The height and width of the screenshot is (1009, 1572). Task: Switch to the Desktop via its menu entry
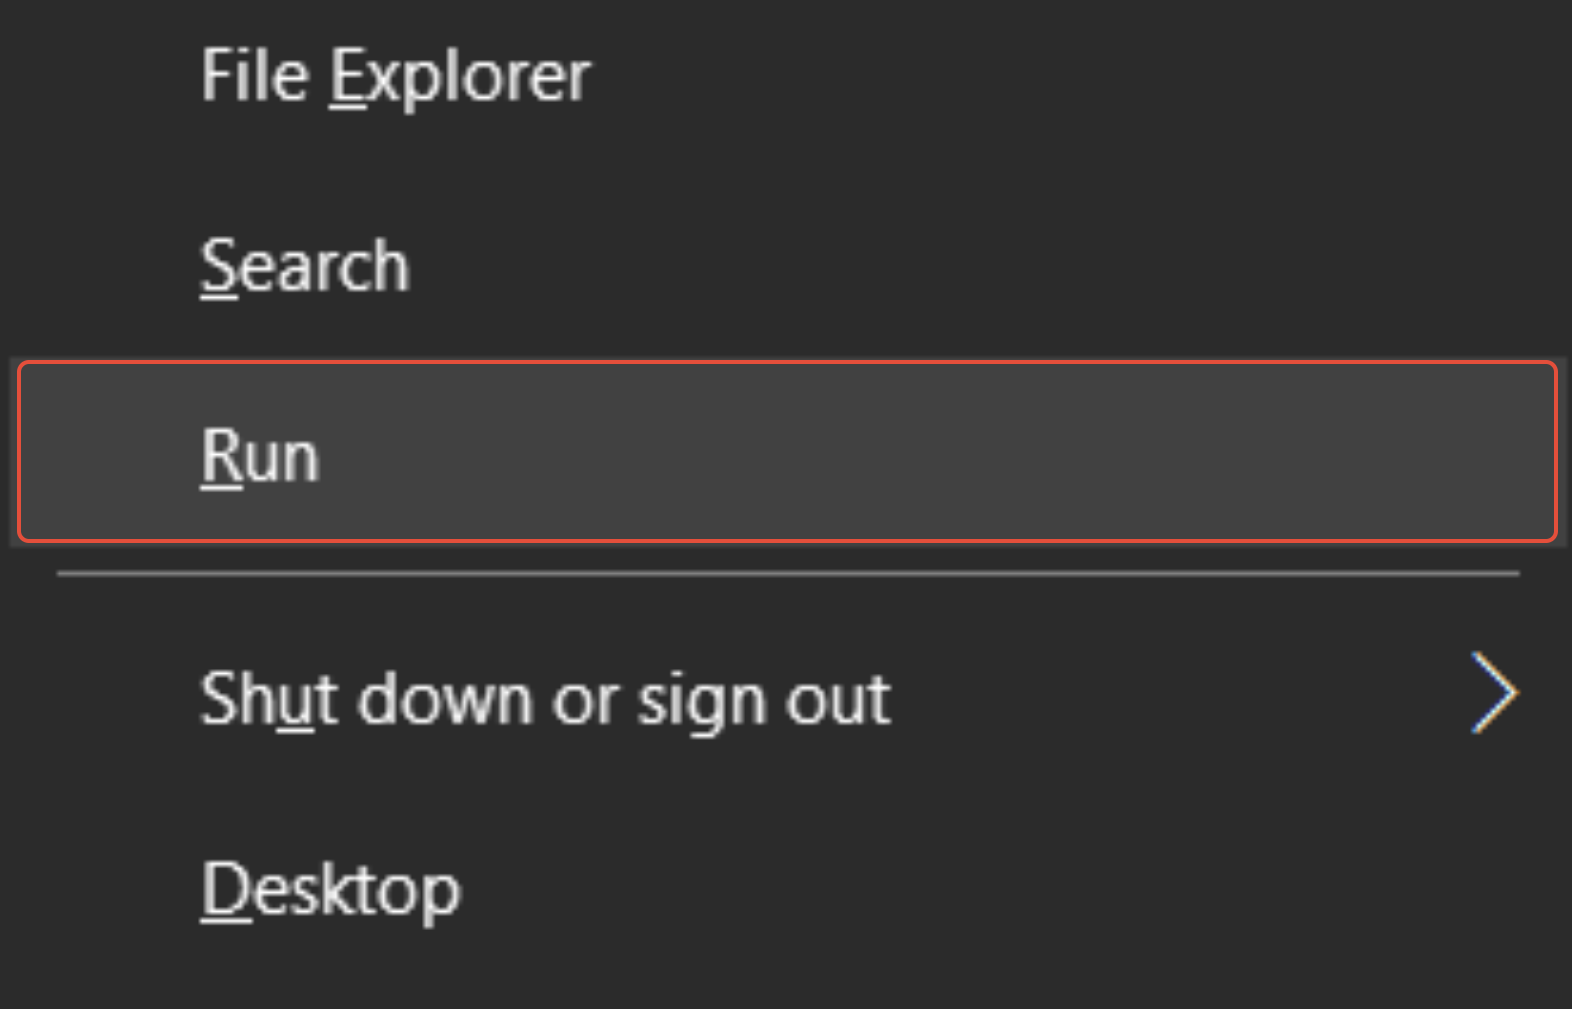tap(330, 888)
